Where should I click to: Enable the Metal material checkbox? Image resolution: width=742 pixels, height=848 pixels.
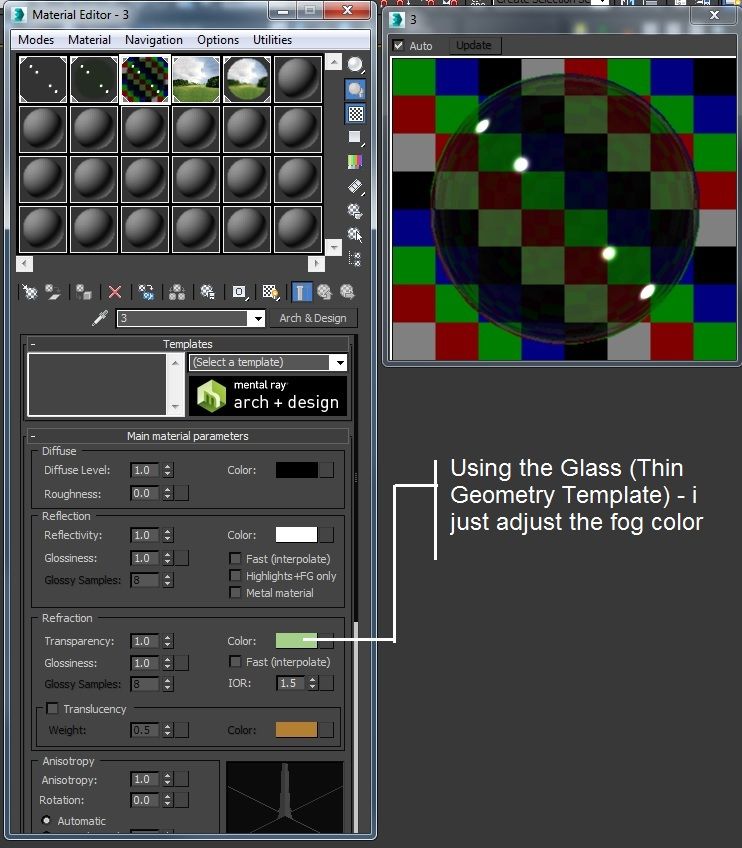(235, 593)
